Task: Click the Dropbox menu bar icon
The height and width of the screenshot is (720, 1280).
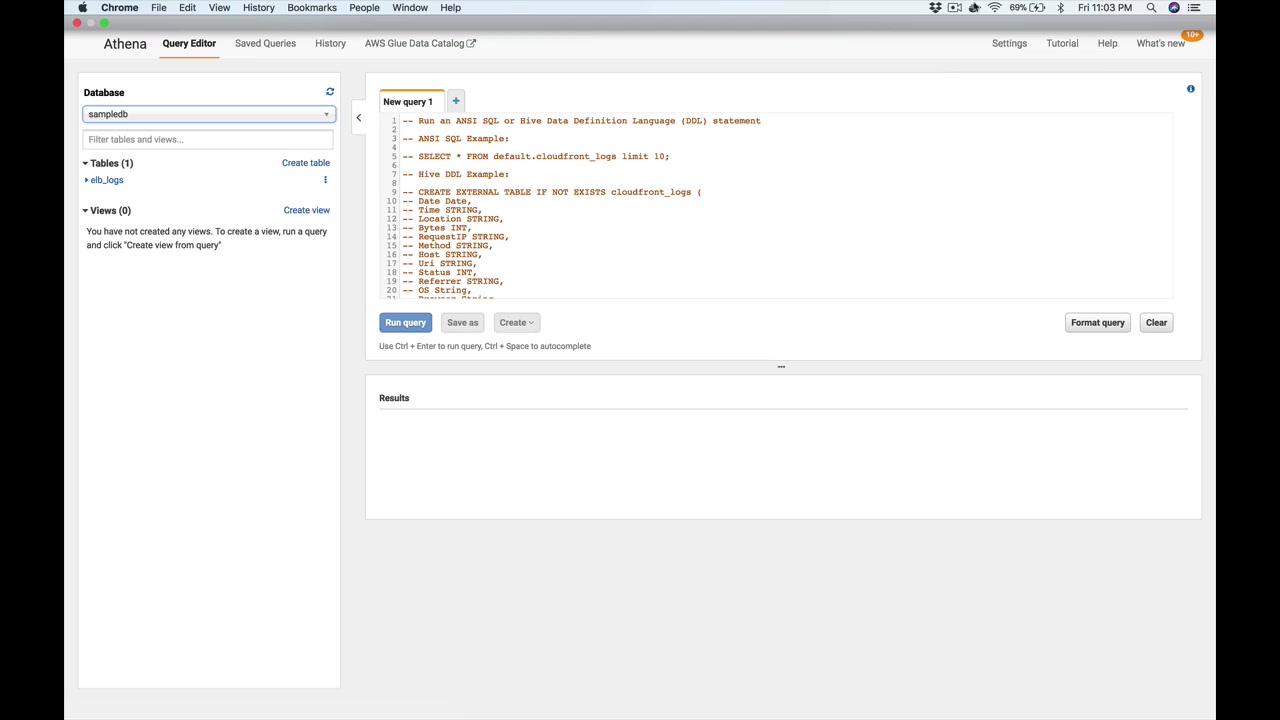Action: 935,8
